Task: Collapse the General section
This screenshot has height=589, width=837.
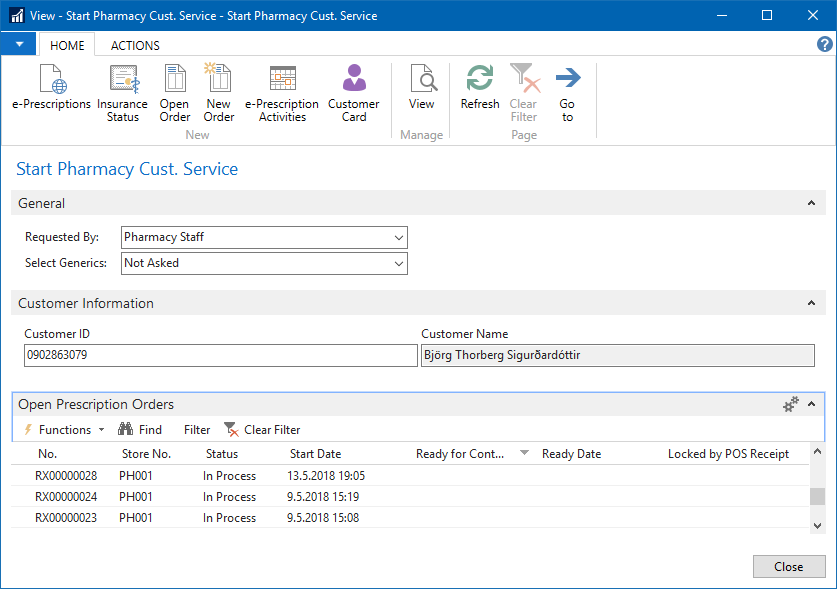Action: tap(811, 203)
